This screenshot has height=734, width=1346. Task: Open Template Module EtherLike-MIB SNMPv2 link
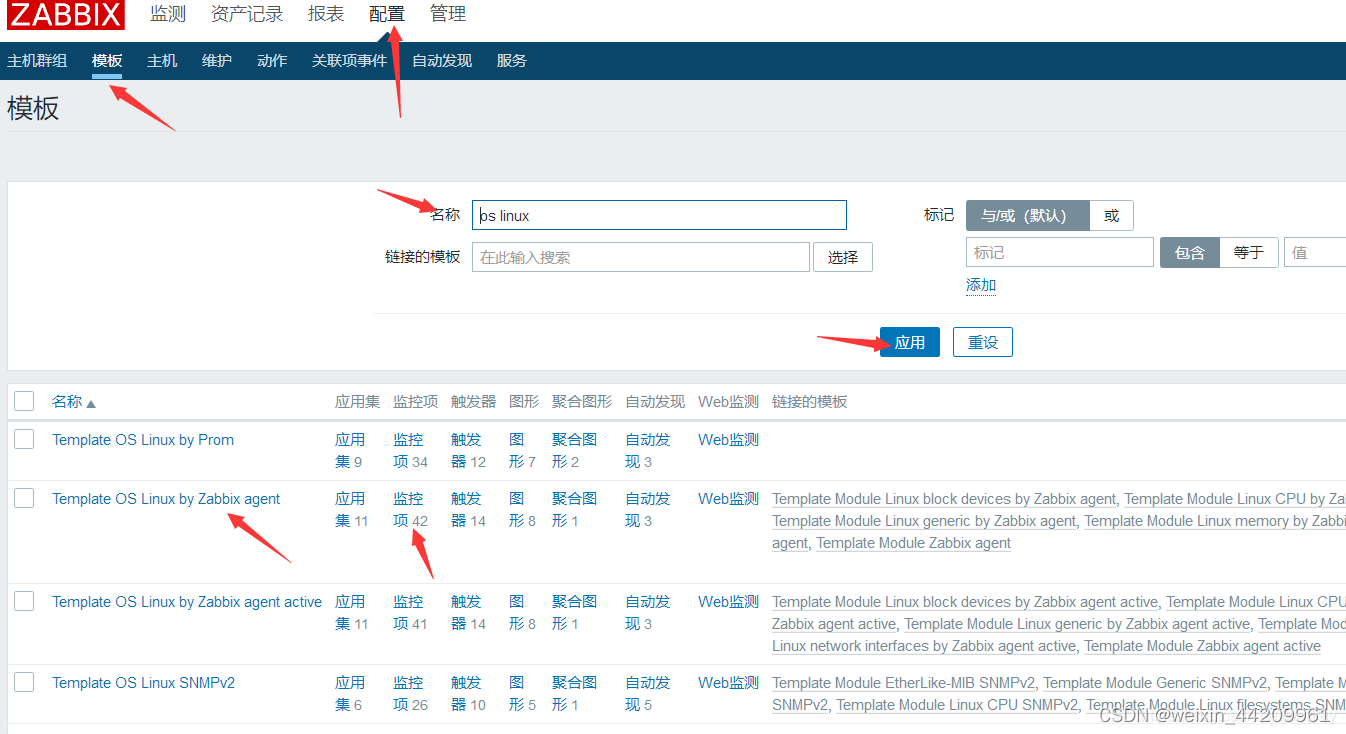[x=903, y=683]
